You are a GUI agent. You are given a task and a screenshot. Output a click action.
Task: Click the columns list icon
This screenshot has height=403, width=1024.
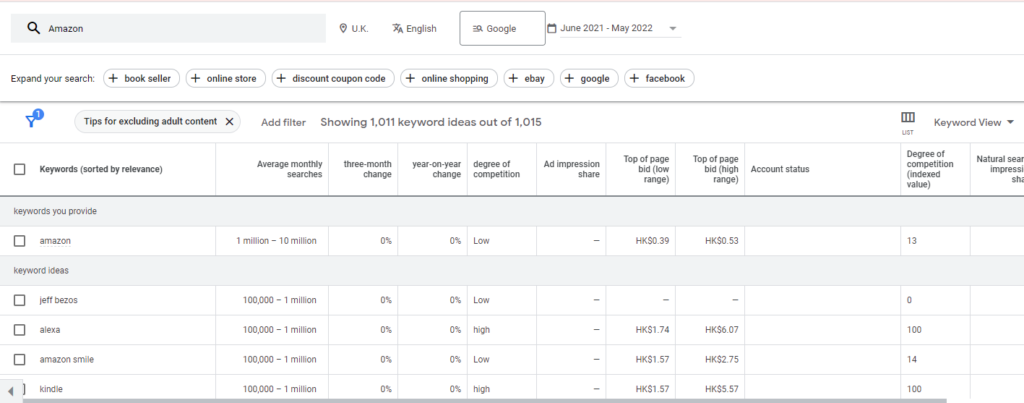[908, 118]
